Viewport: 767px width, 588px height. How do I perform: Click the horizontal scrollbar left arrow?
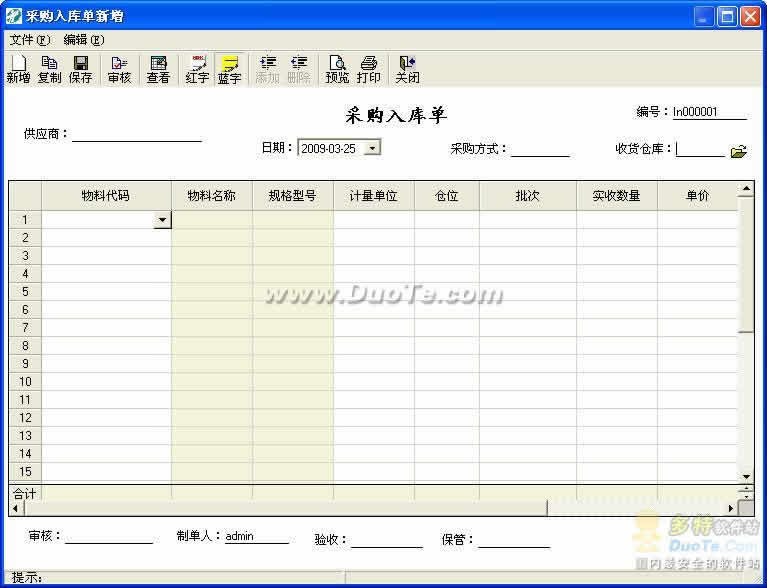point(16,508)
